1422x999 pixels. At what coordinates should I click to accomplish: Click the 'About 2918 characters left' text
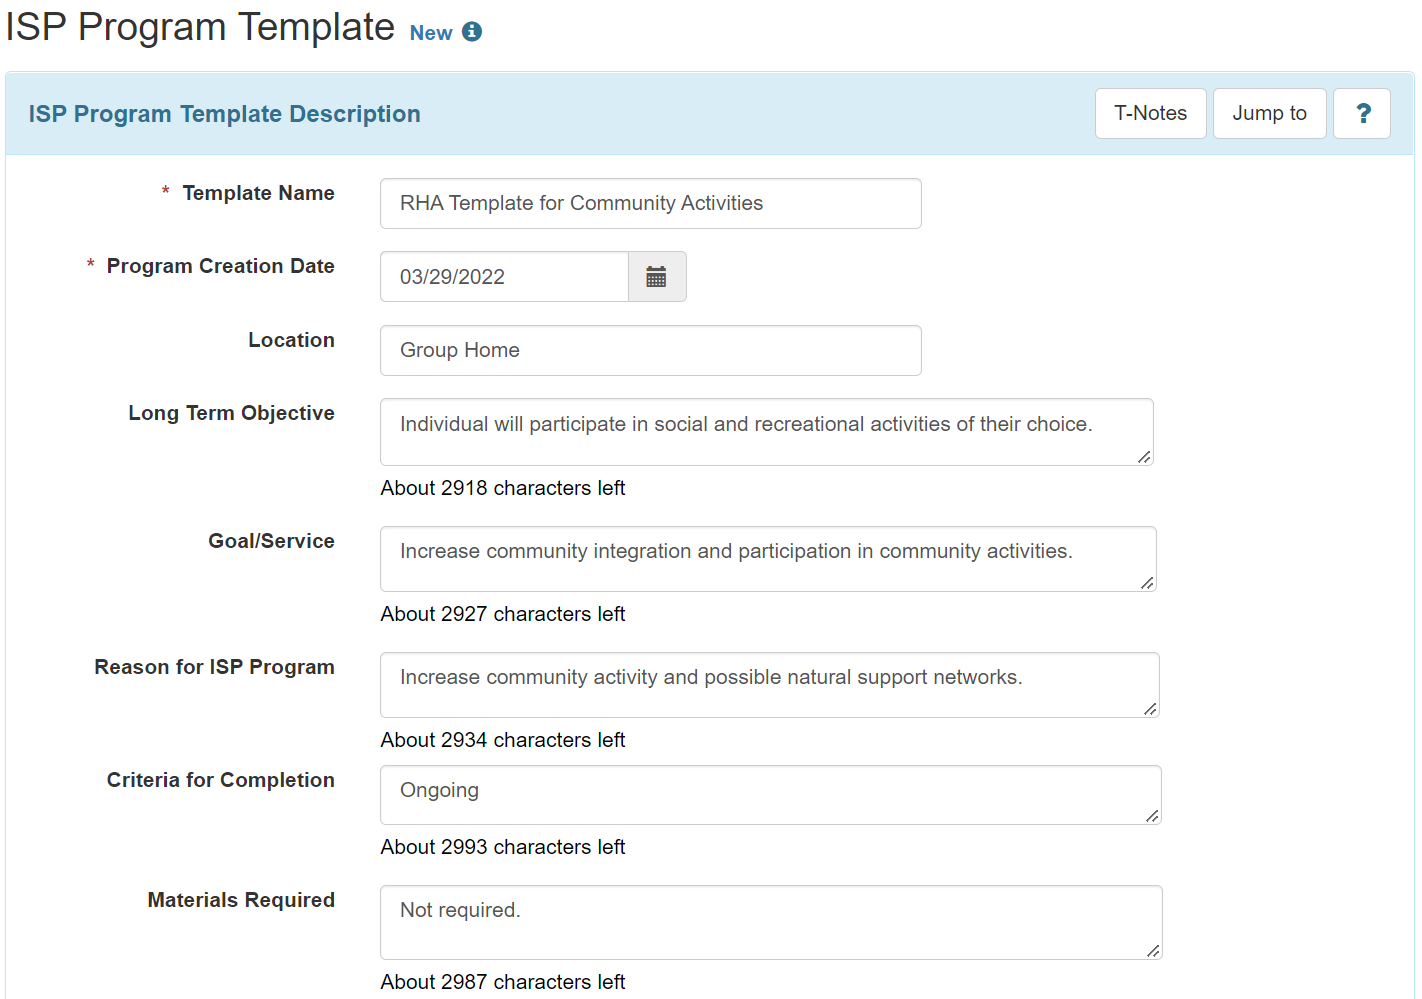click(x=503, y=488)
